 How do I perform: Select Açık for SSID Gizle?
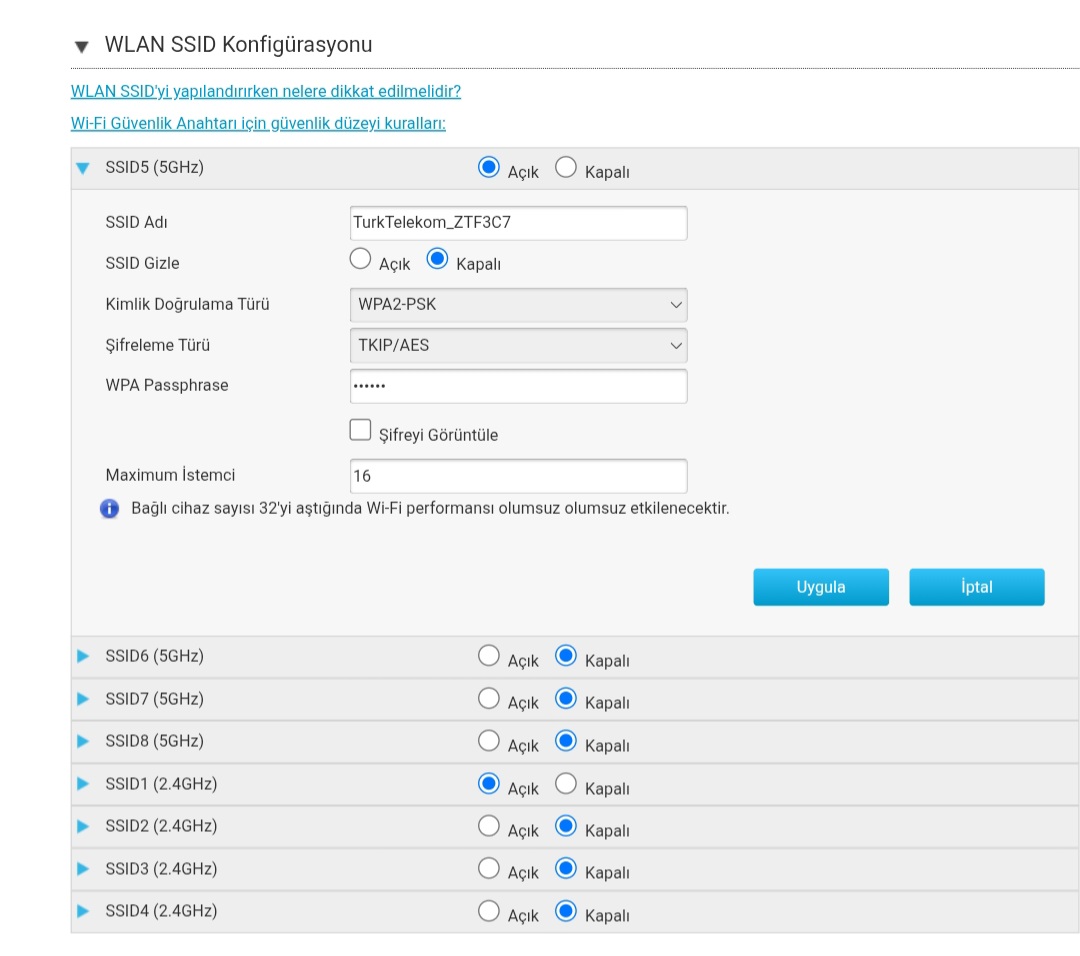click(x=361, y=260)
